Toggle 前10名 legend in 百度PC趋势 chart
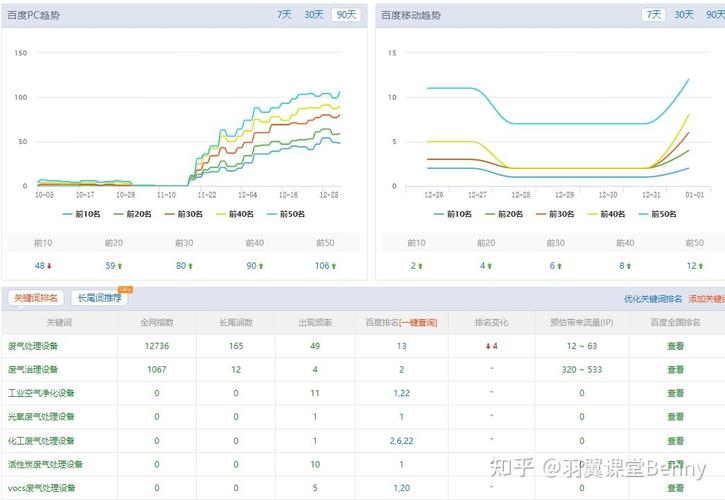The image size is (725, 500). pyautogui.click(x=85, y=213)
